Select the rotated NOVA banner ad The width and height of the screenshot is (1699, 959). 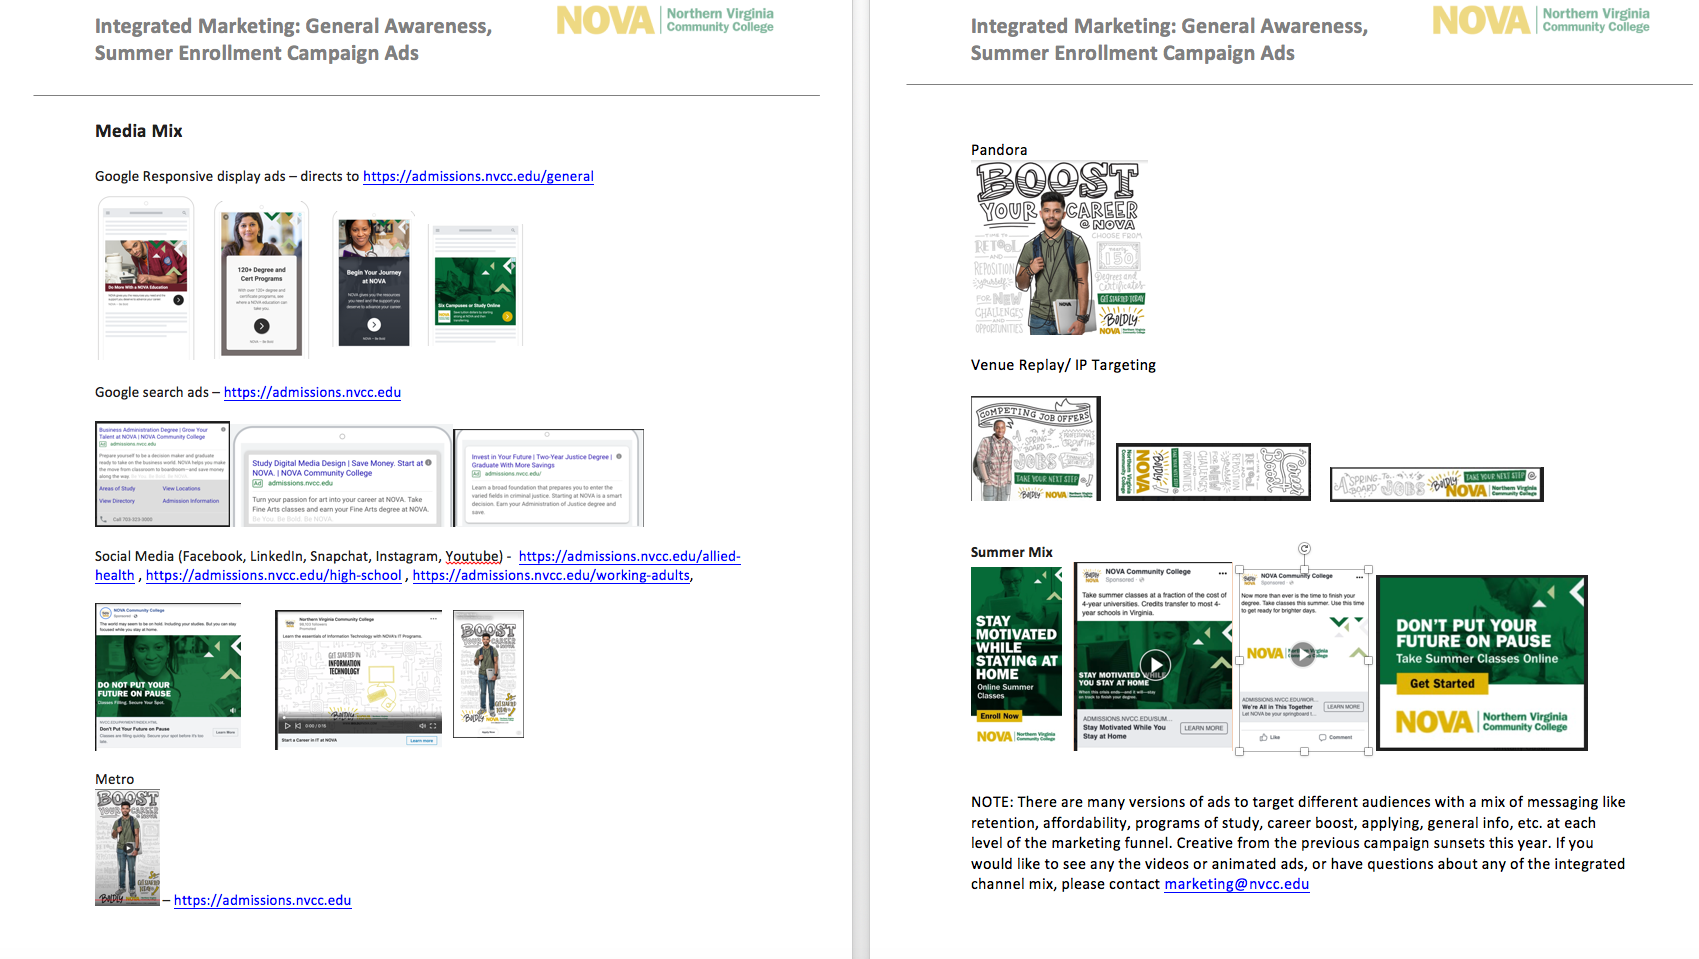[1213, 472]
